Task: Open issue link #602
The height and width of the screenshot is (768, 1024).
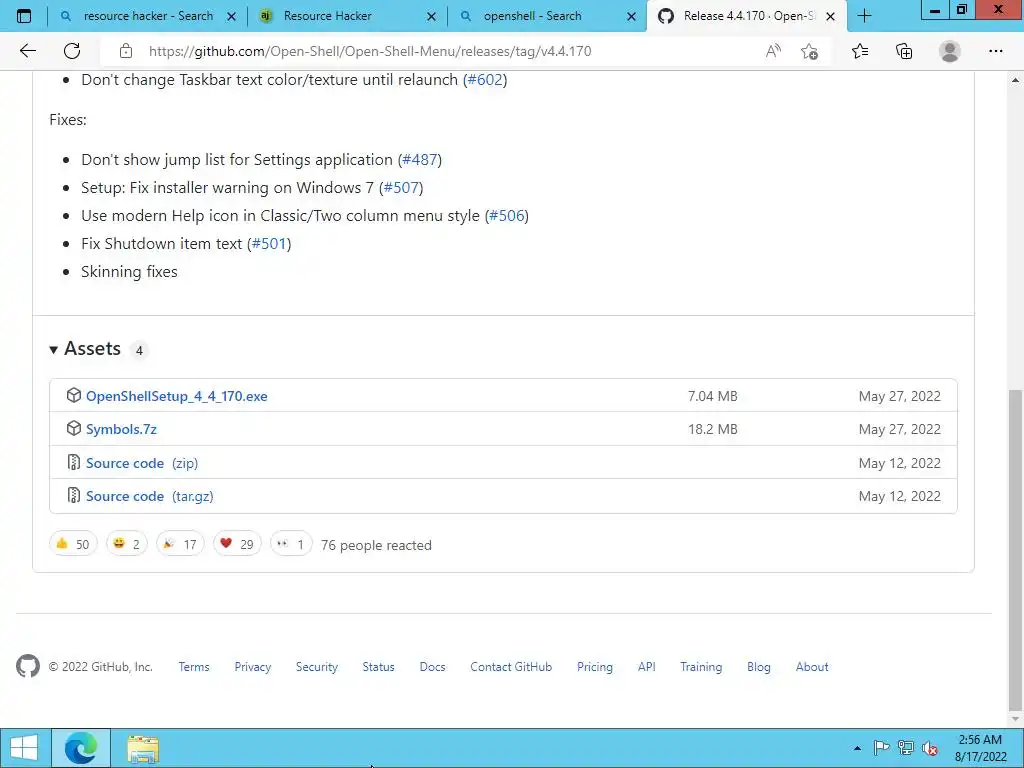Action: click(x=485, y=80)
